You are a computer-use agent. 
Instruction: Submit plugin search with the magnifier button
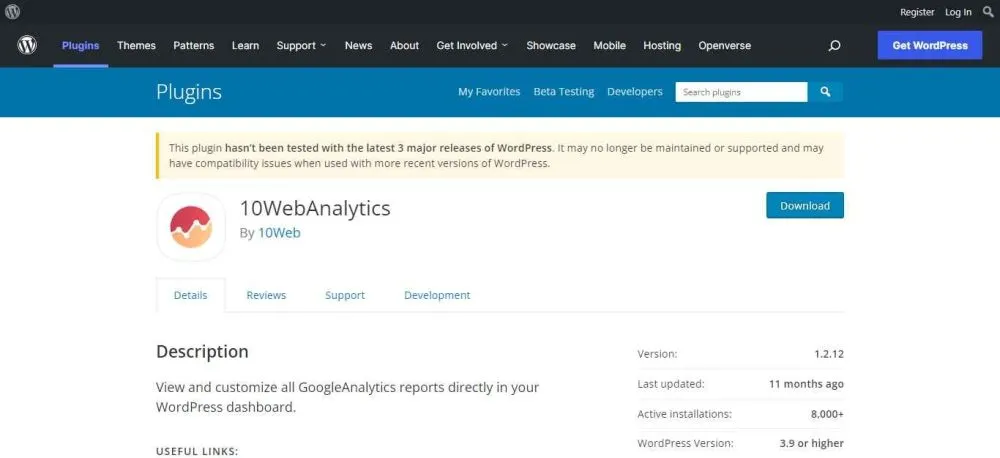(x=826, y=92)
